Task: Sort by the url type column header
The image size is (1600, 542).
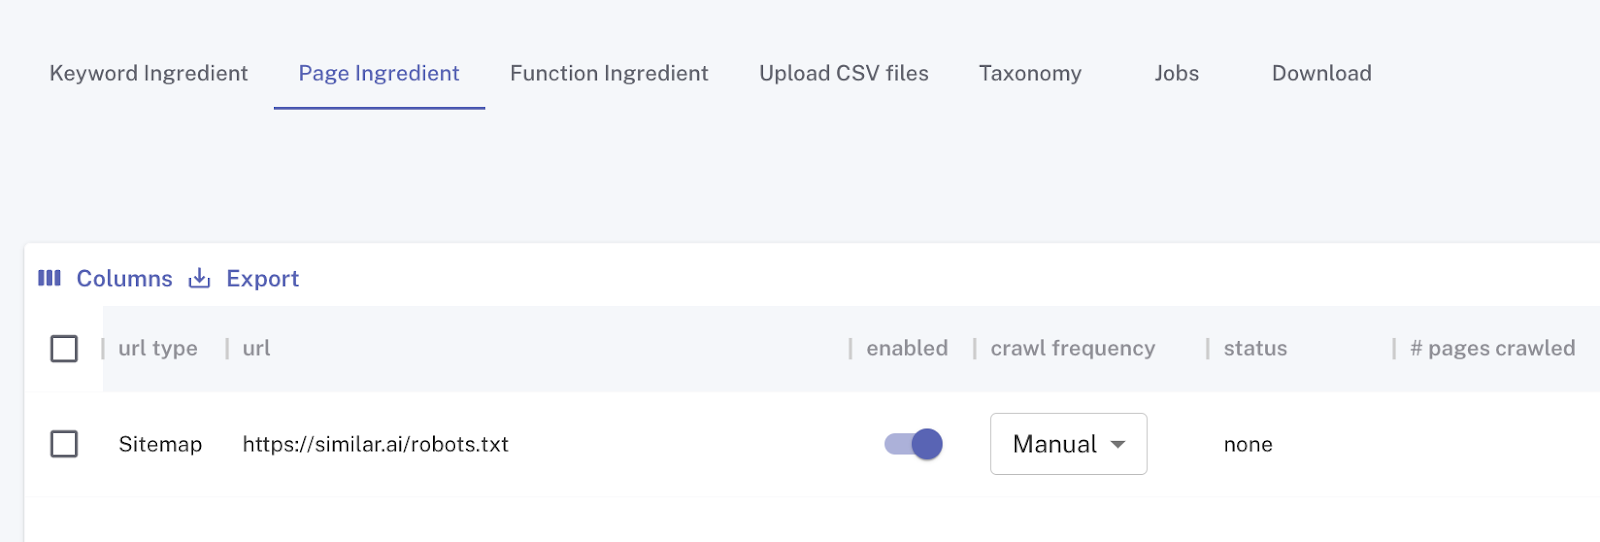Action: click(x=158, y=348)
